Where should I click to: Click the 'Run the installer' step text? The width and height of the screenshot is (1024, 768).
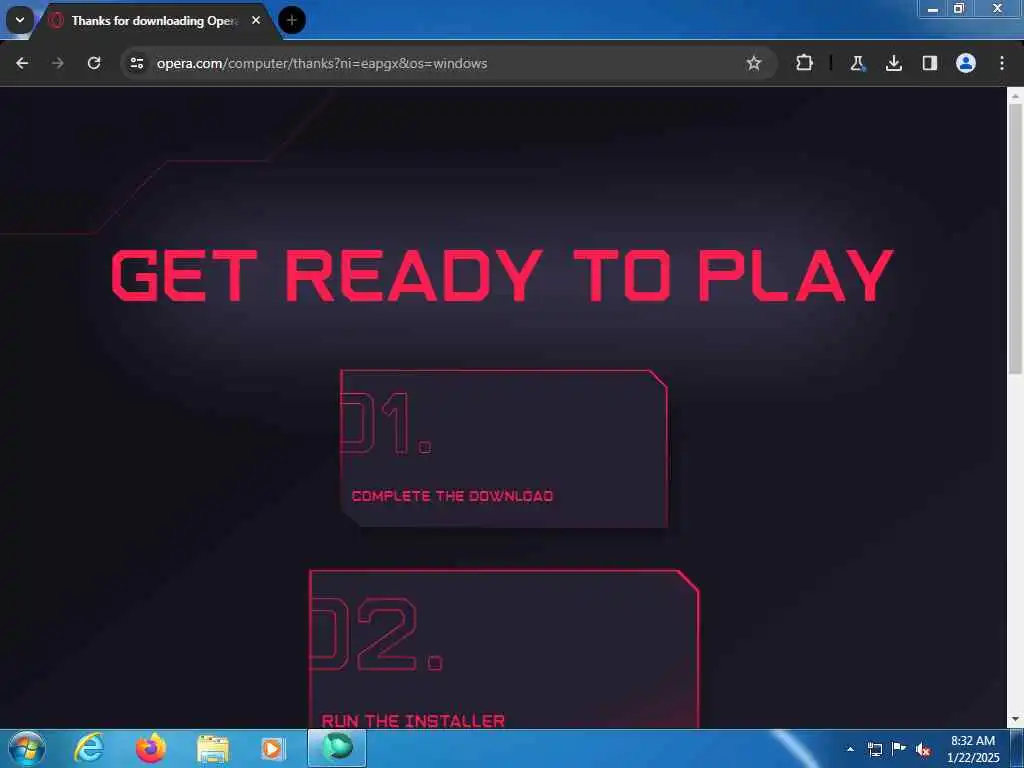pos(413,721)
